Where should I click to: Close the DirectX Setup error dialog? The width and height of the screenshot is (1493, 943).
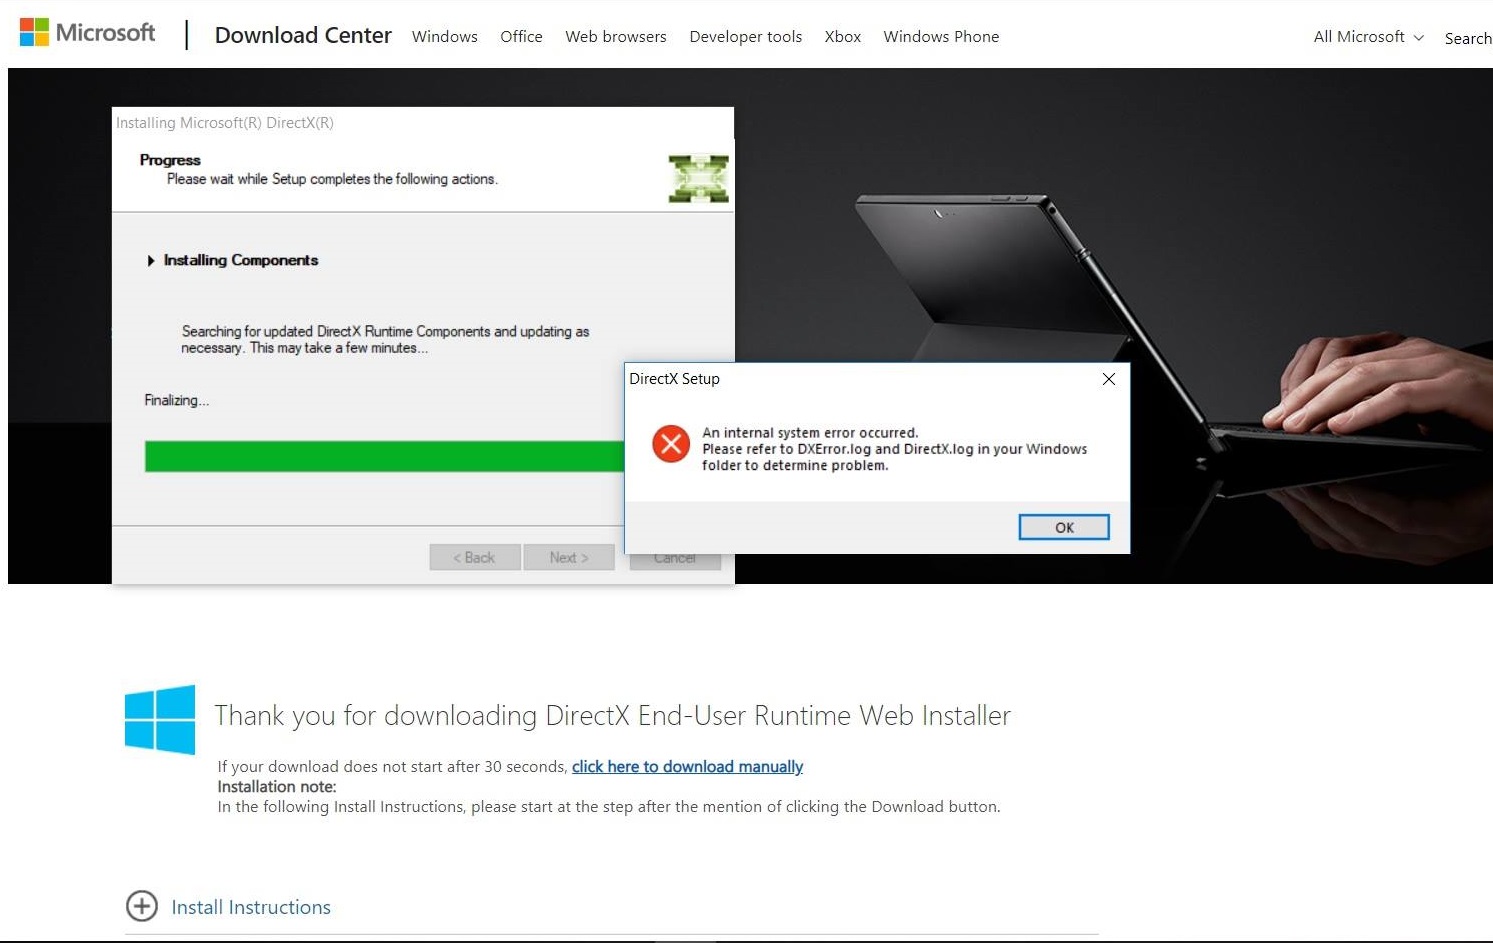[x=1108, y=379]
